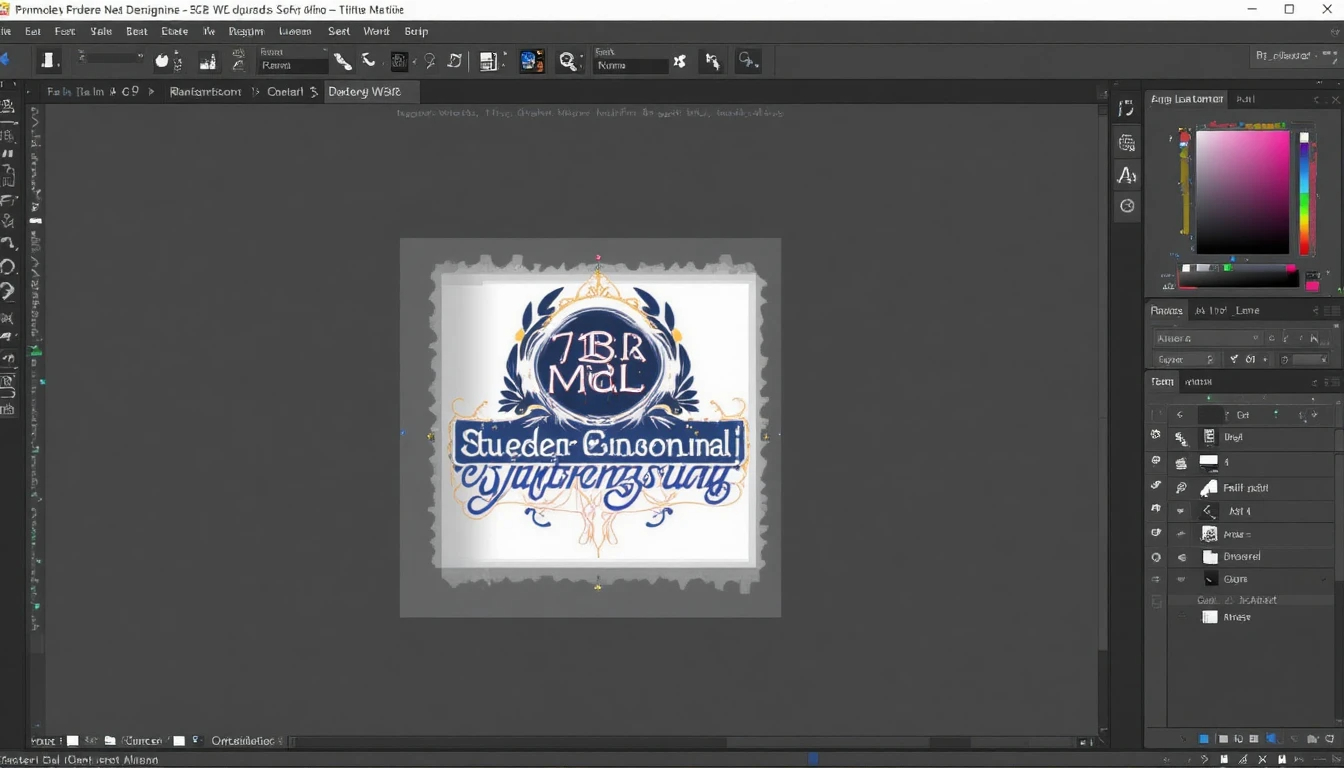1344x768 pixels.
Task: Click the document page icon in the top toolbar
Action: (x=488, y=62)
